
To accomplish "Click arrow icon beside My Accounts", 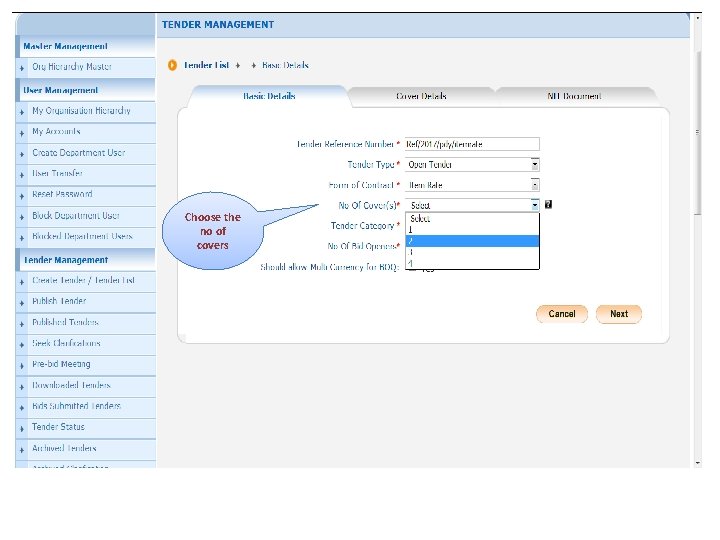I will [22, 133].
